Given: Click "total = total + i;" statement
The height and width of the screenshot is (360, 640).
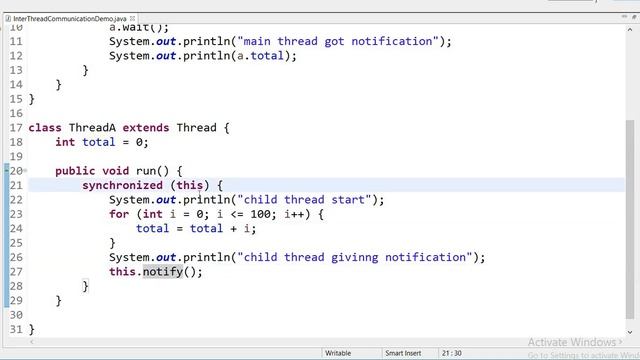Looking at the screenshot, I should point(196,229).
